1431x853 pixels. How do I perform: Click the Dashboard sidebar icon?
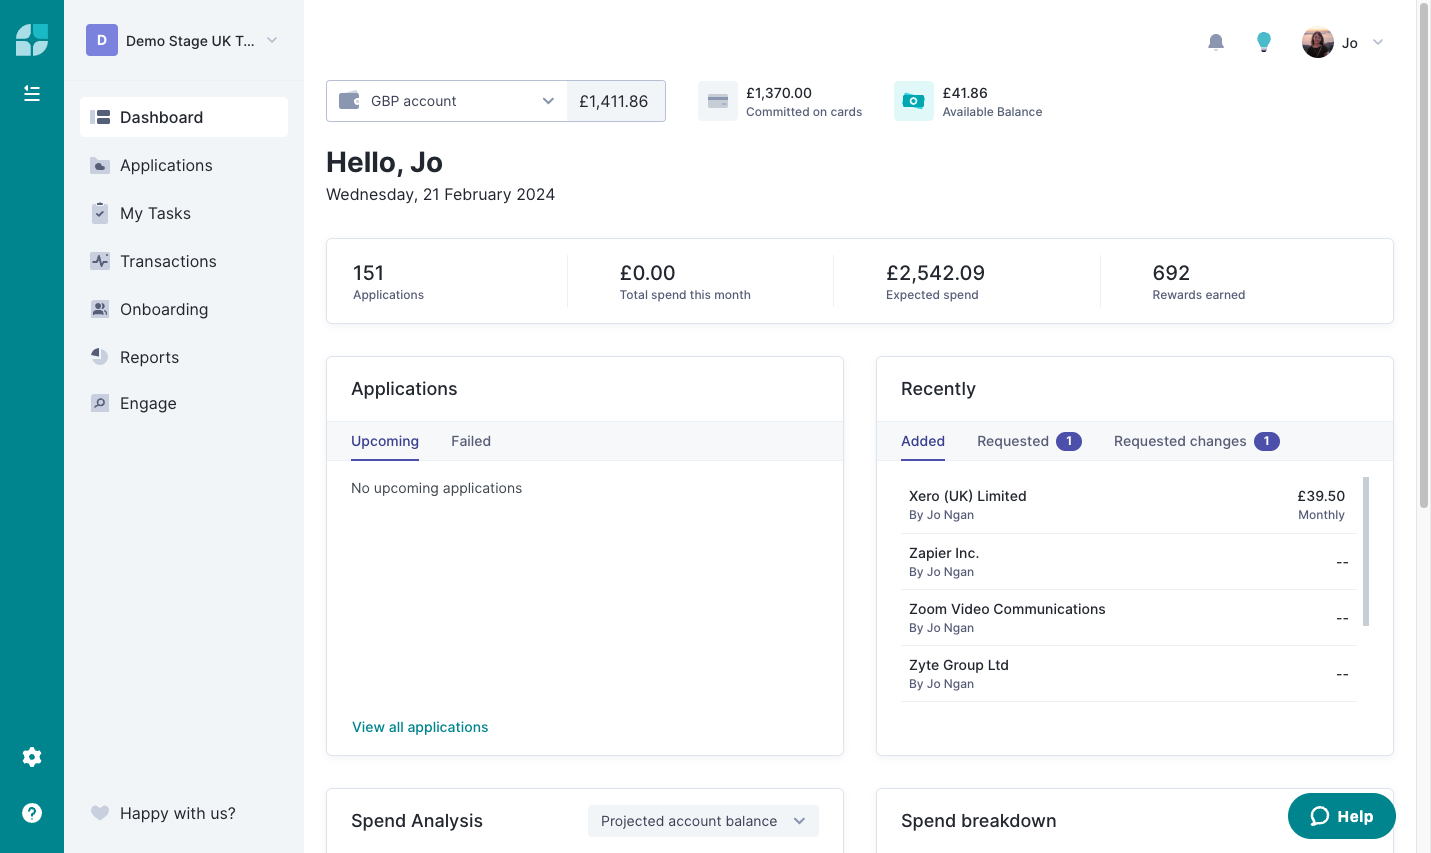(x=100, y=117)
